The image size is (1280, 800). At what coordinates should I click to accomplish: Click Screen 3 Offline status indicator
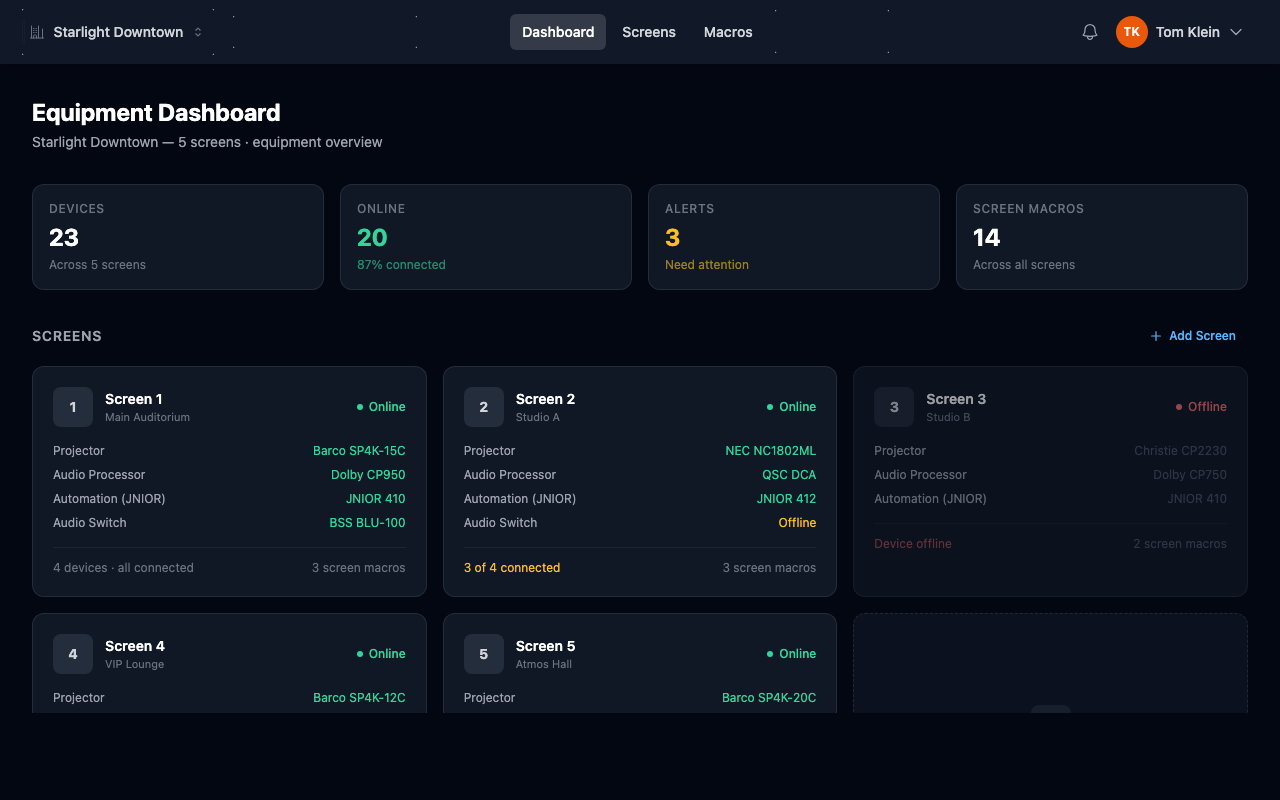[x=1201, y=407]
